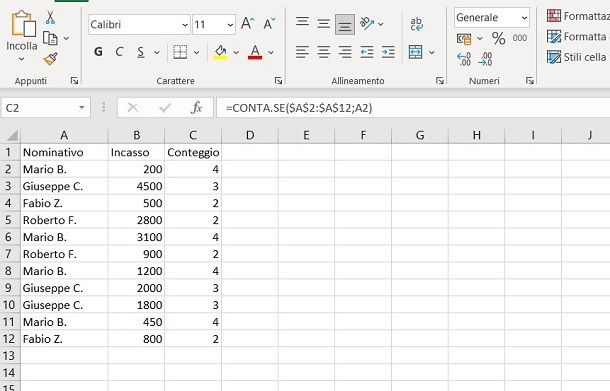Expand font color dropdown arrow

point(271,52)
